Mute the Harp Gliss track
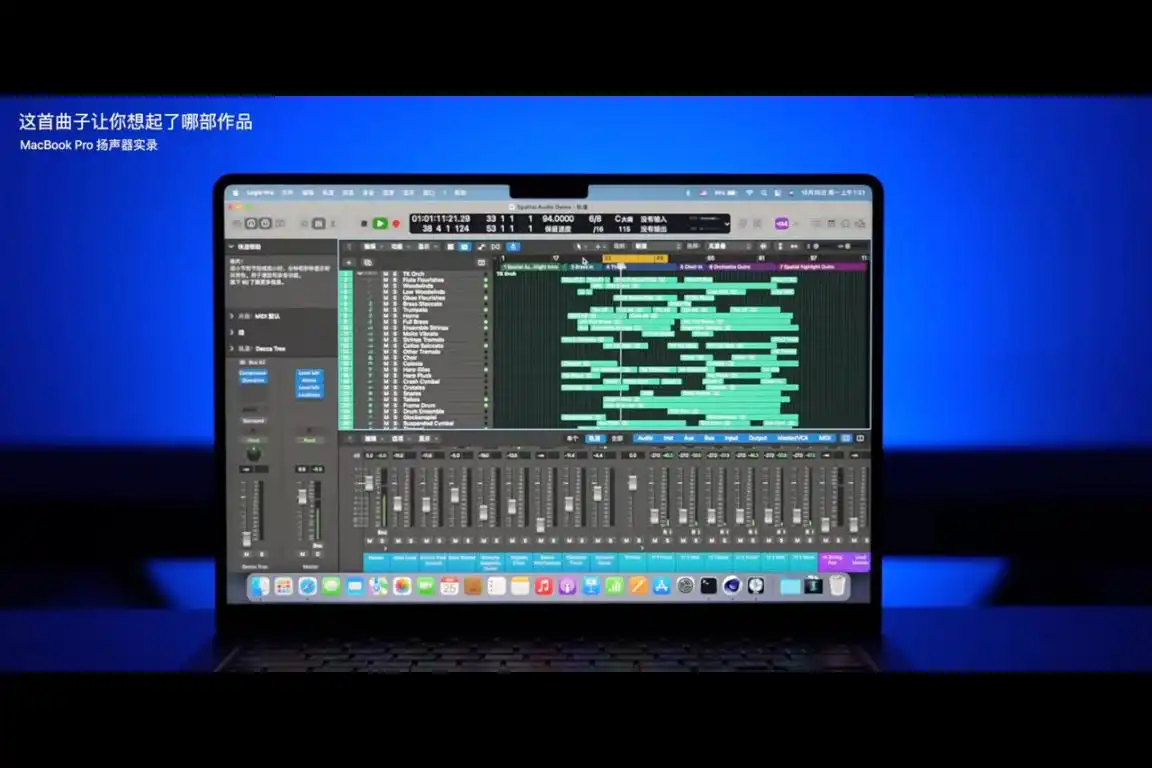 point(386,370)
